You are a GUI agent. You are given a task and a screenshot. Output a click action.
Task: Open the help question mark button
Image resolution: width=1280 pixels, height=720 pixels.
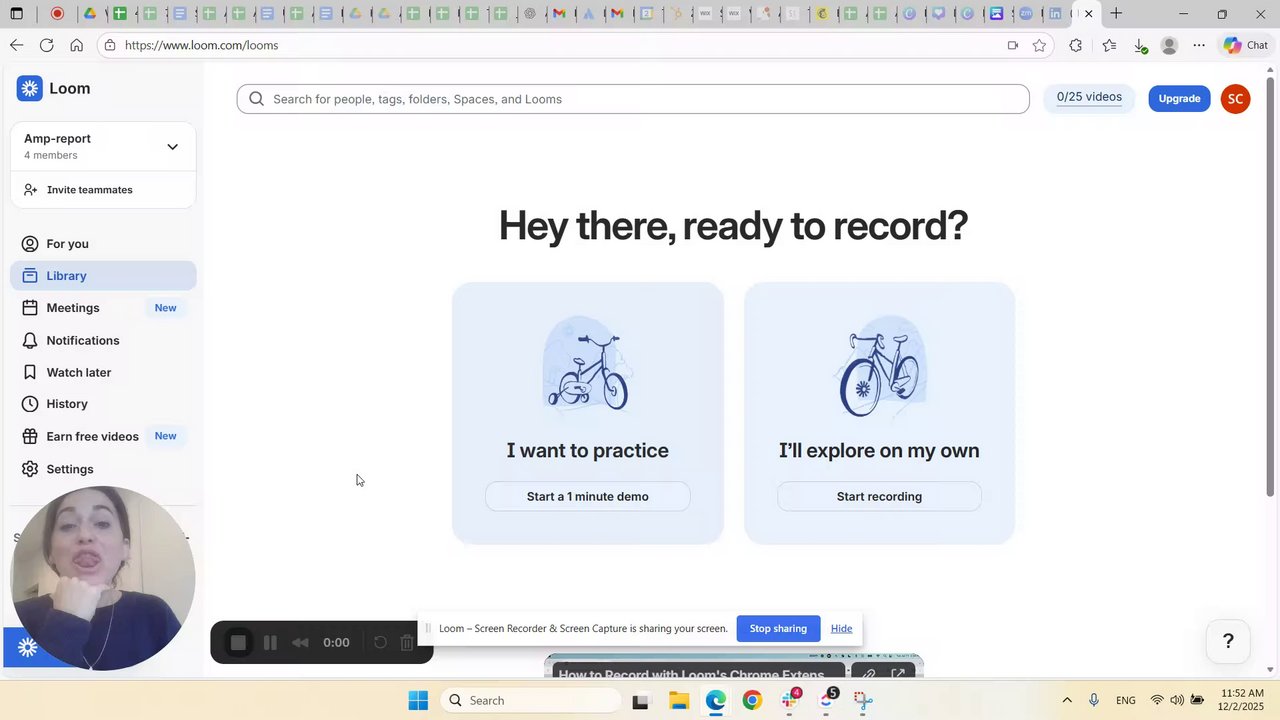click(1228, 641)
